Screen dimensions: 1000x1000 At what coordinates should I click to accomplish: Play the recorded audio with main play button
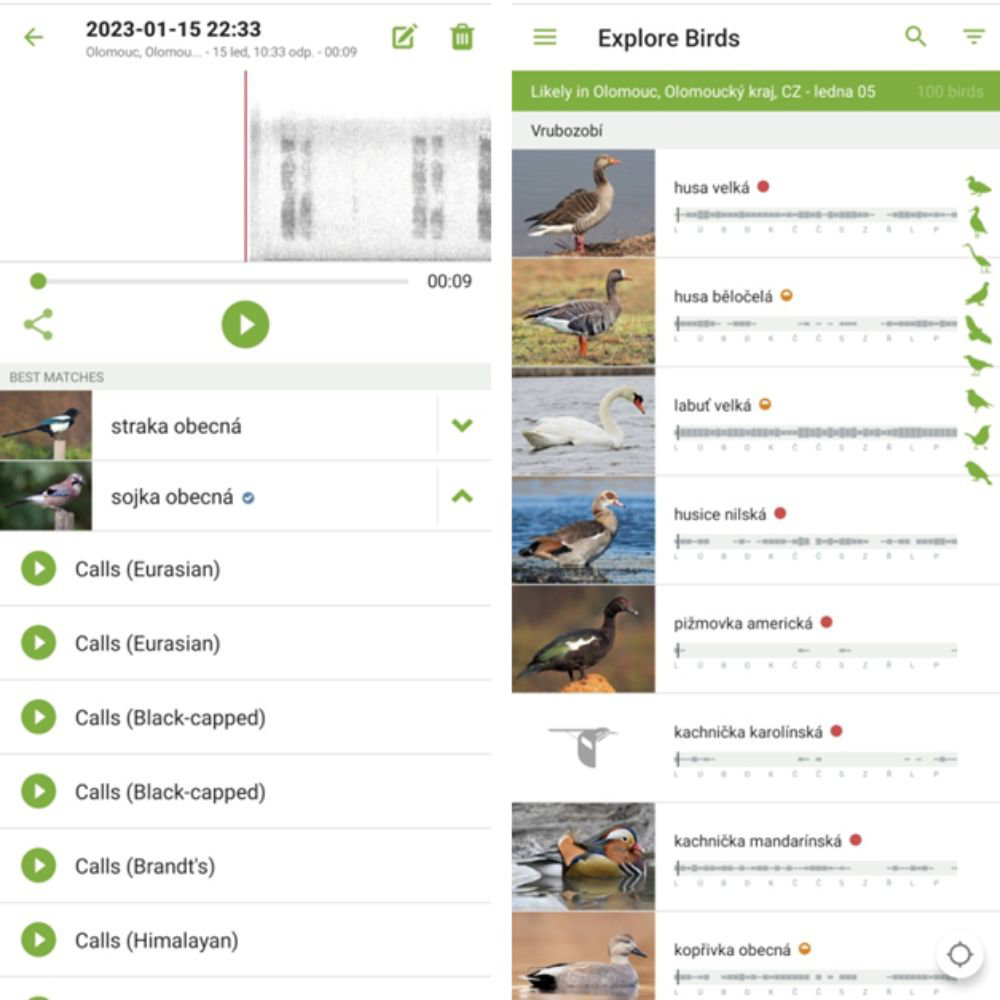pos(246,325)
